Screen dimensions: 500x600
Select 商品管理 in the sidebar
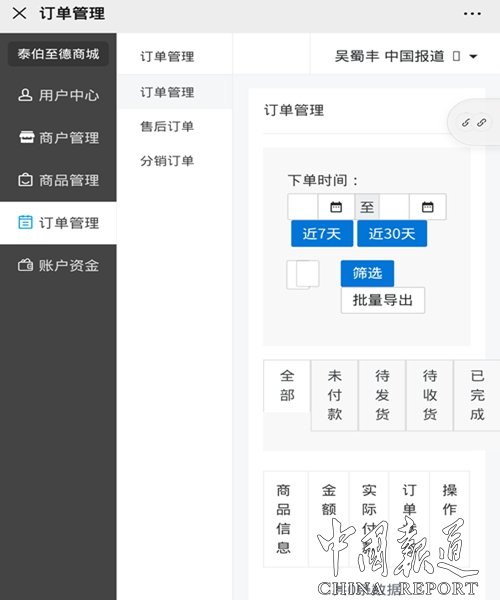point(58,180)
